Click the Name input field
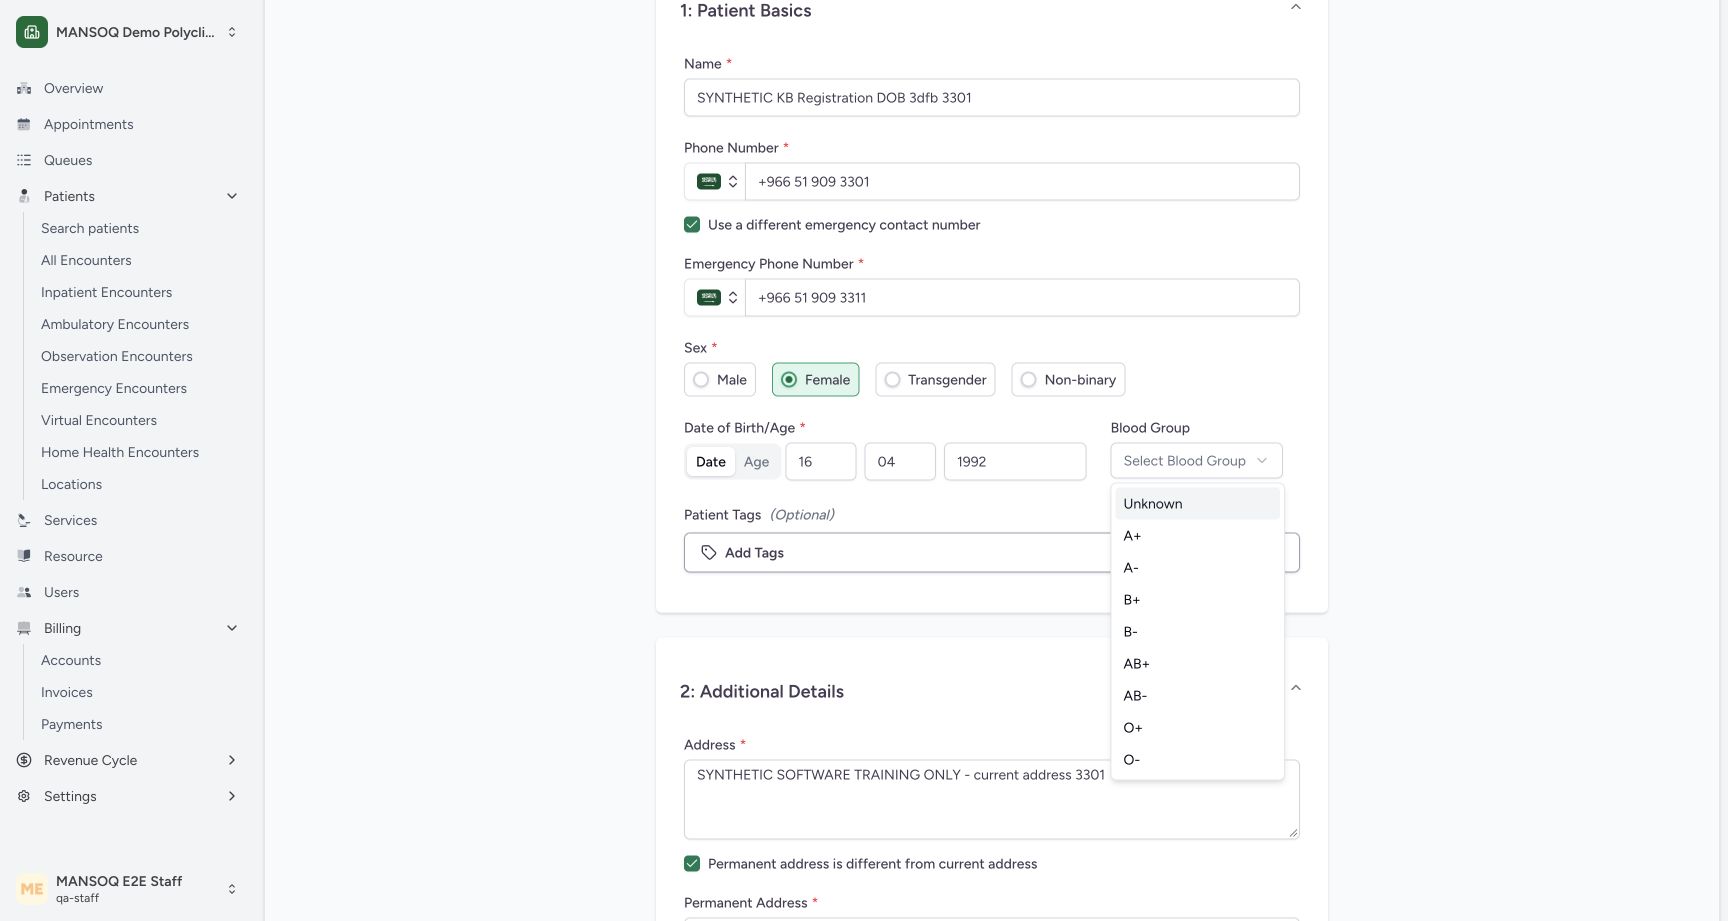The width and height of the screenshot is (1728, 921). (992, 98)
